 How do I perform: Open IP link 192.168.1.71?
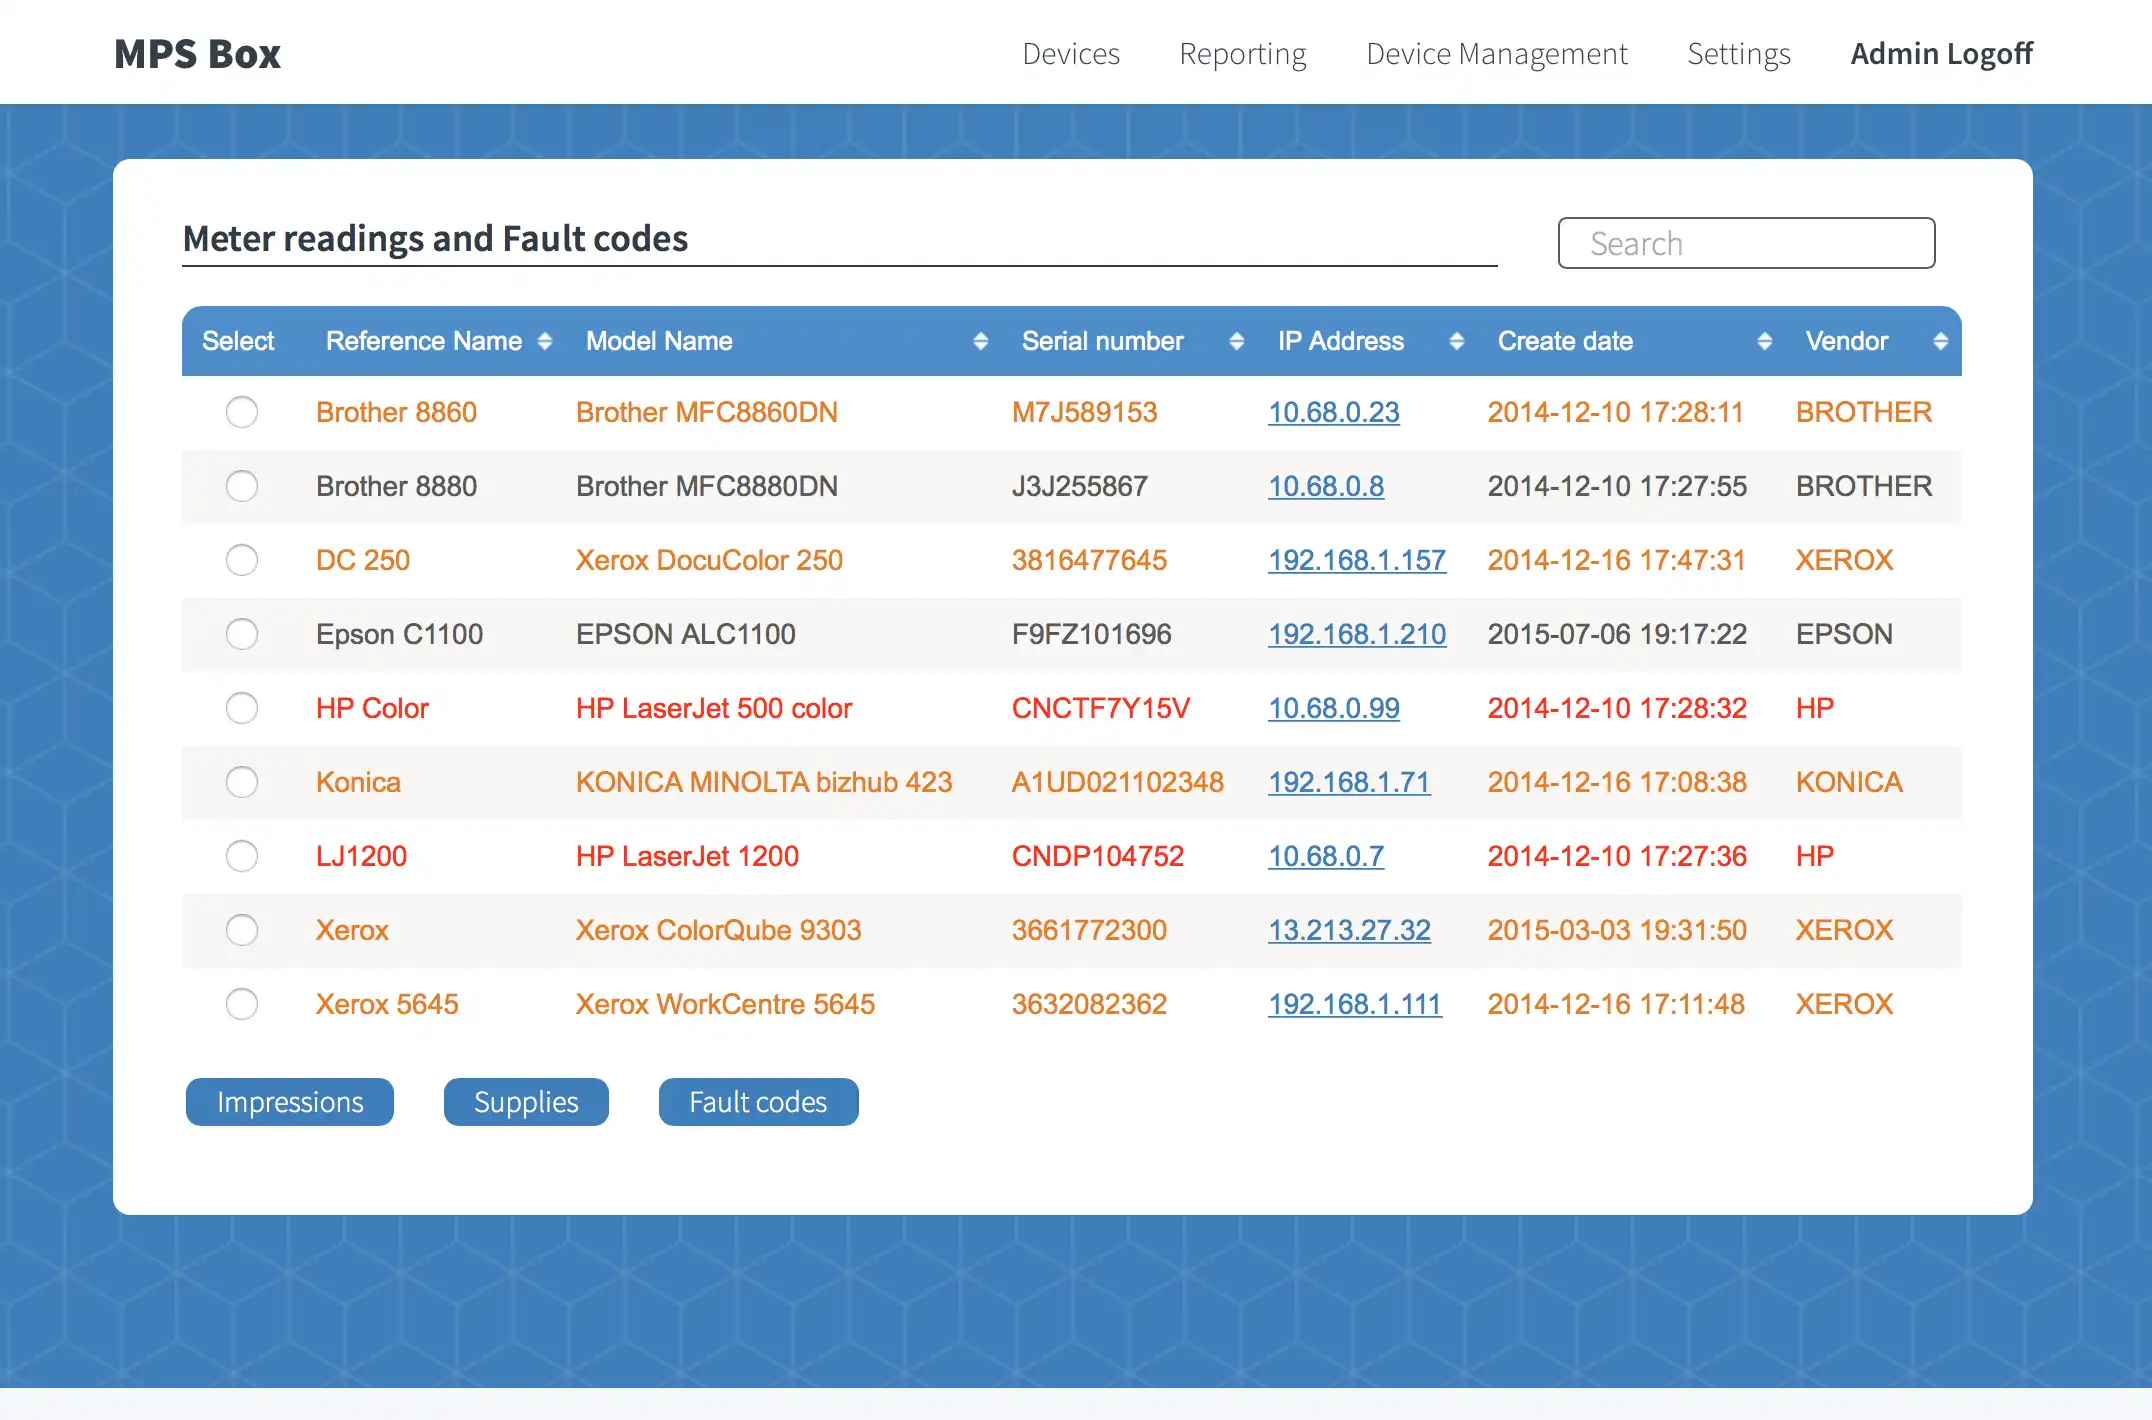pyautogui.click(x=1349, y=782)
